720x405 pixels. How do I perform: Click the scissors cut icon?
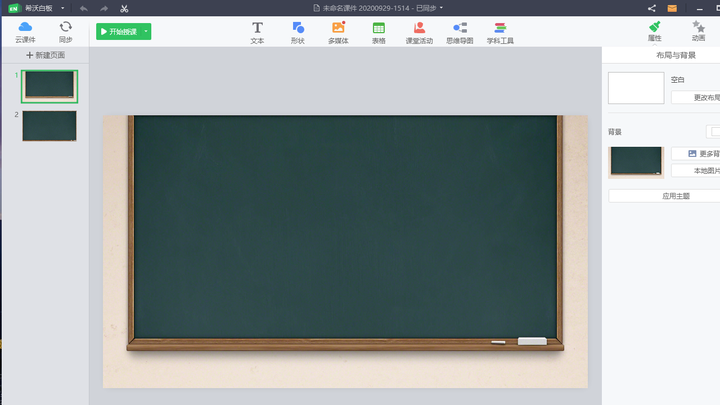click(124, 8)
